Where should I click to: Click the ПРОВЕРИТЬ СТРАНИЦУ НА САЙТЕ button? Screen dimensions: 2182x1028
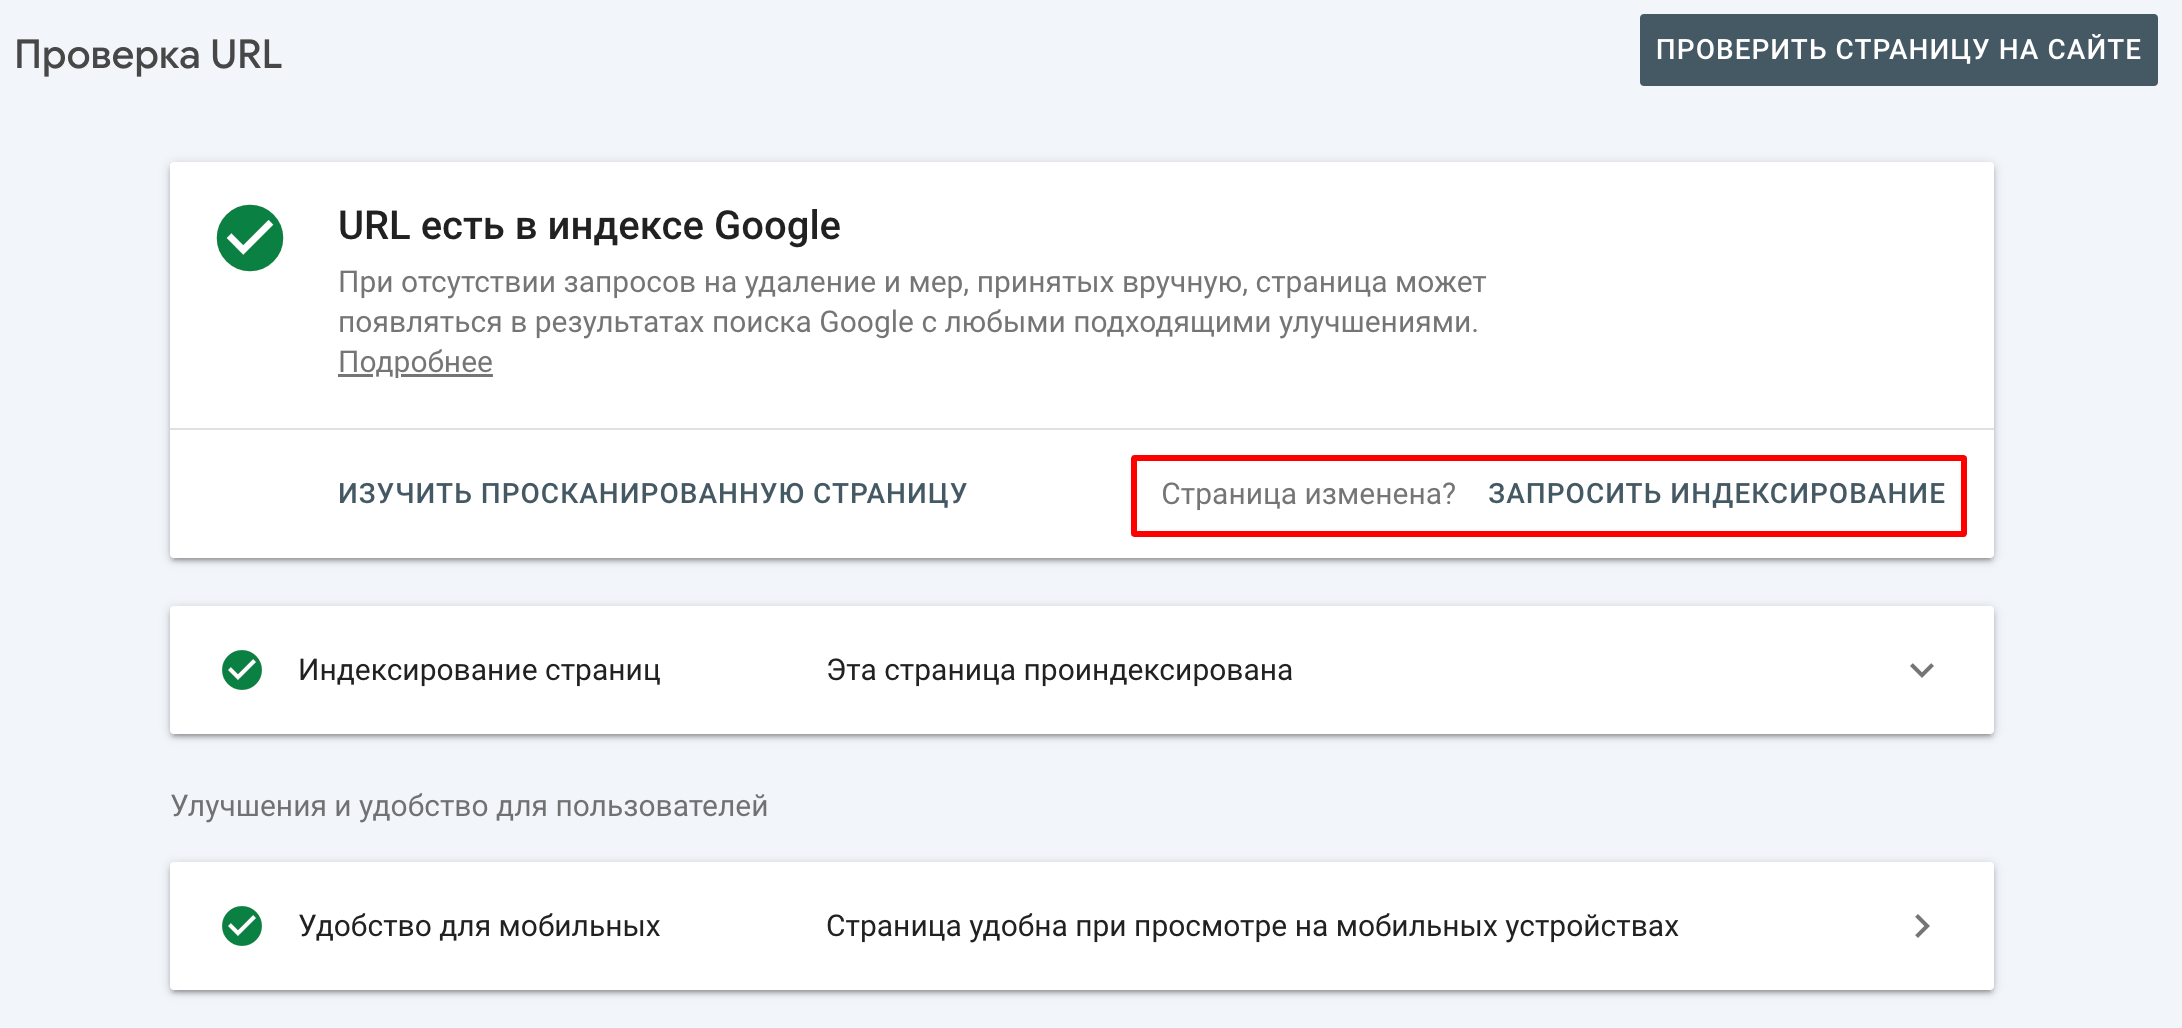click(1898, 50)
